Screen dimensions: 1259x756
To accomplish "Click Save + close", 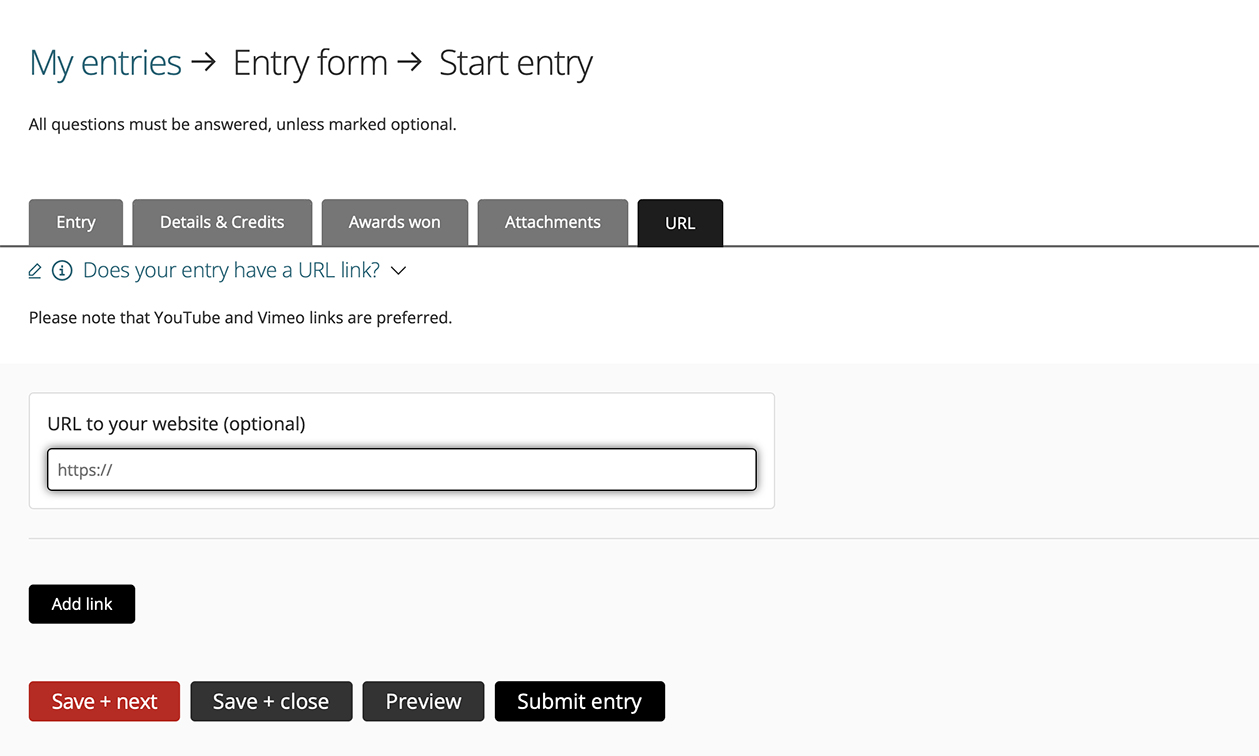I will (x=271, y=702).
